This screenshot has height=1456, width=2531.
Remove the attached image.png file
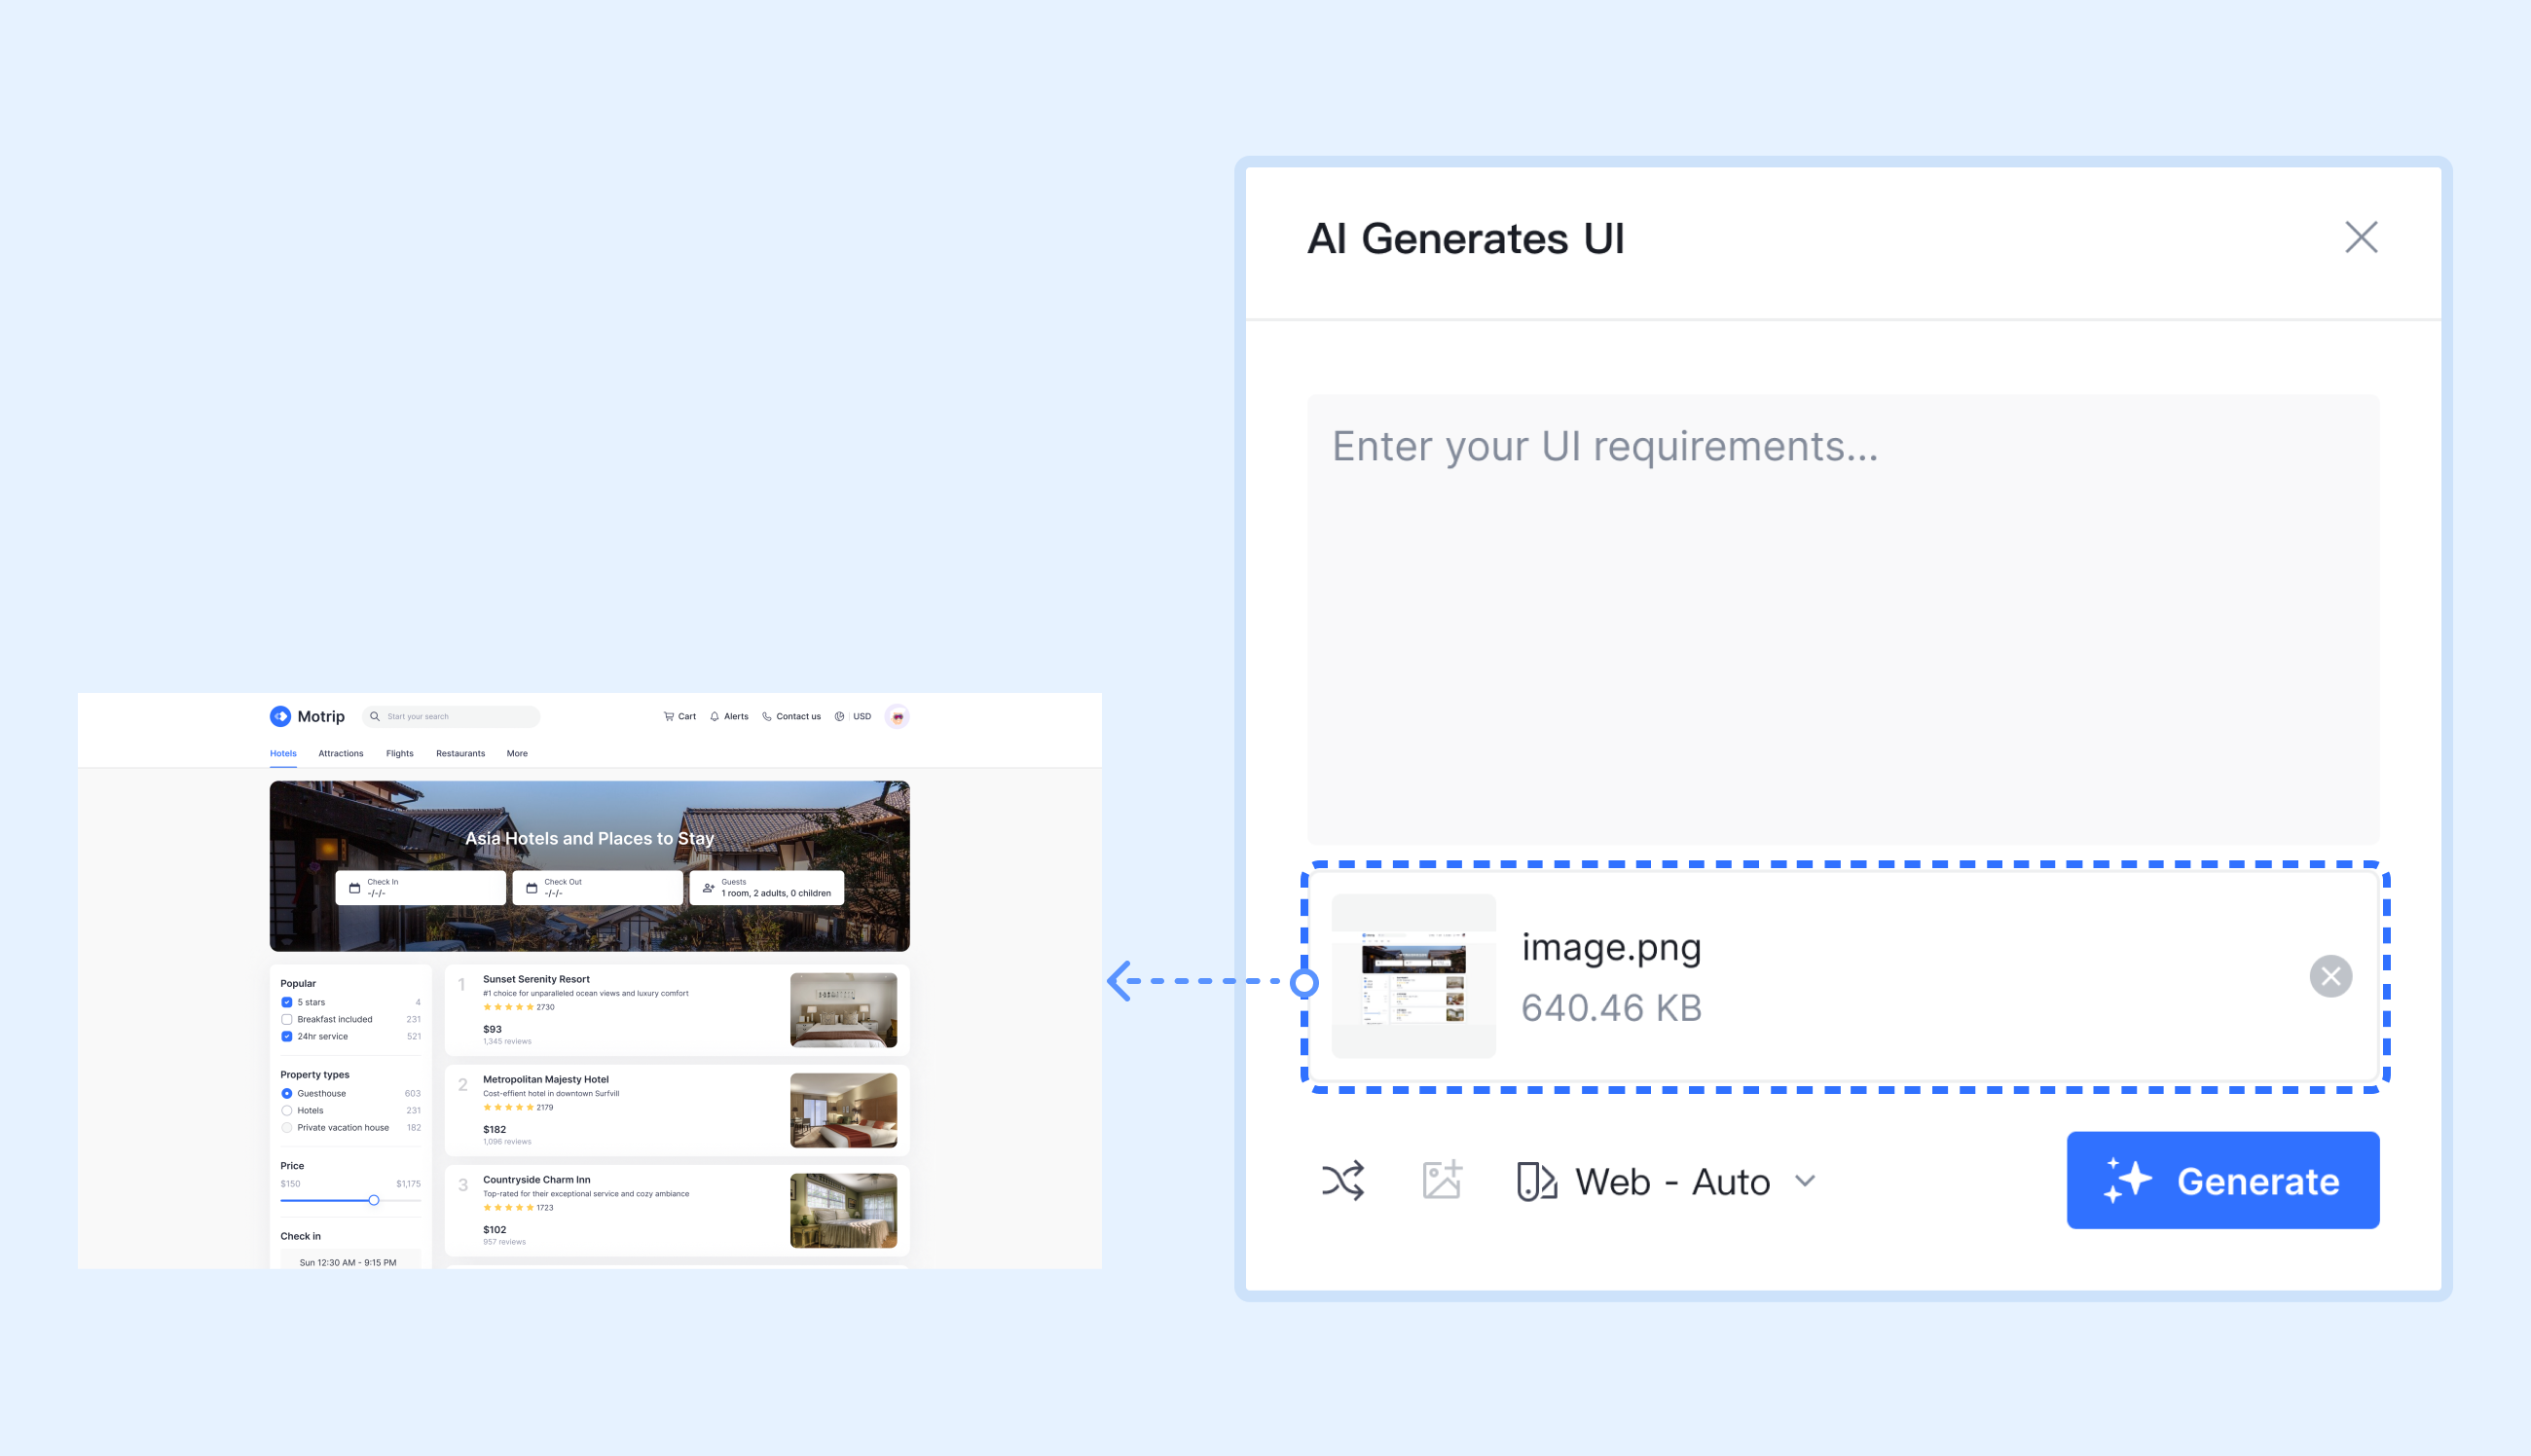click(2330, 976)
